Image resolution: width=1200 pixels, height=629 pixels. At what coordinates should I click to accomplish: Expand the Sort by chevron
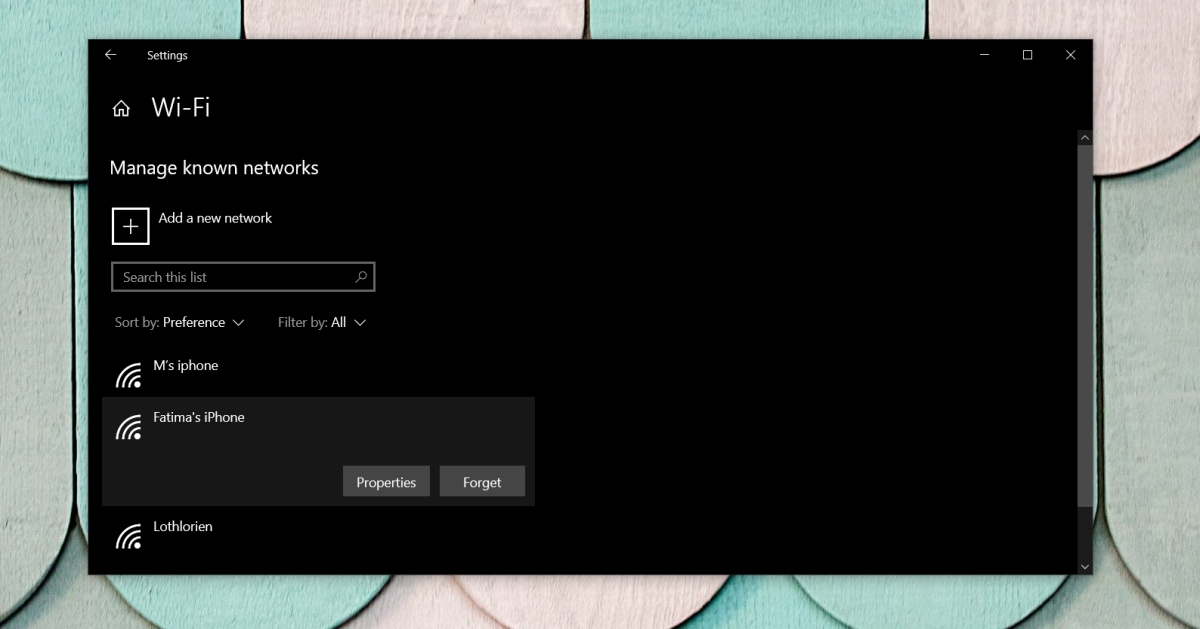pos(240,322)
